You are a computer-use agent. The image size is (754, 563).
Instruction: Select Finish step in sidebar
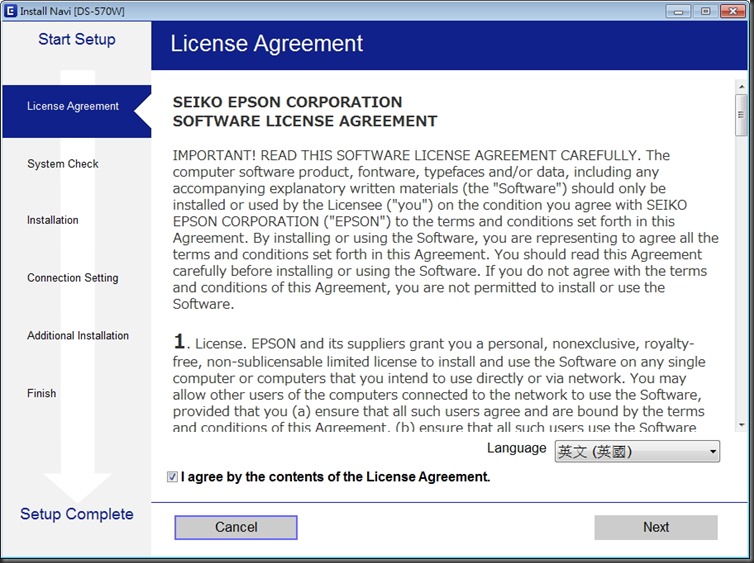41,393
